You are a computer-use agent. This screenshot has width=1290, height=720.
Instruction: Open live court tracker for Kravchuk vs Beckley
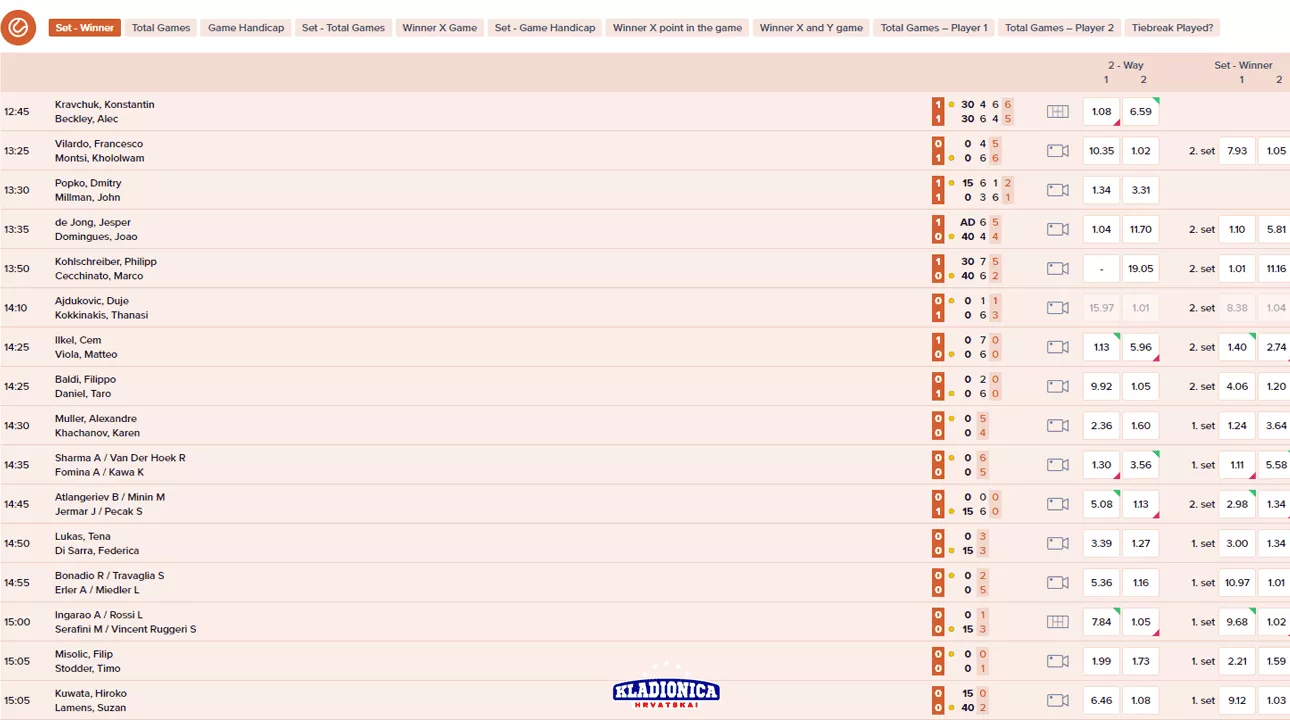[x=1057, y=112]
